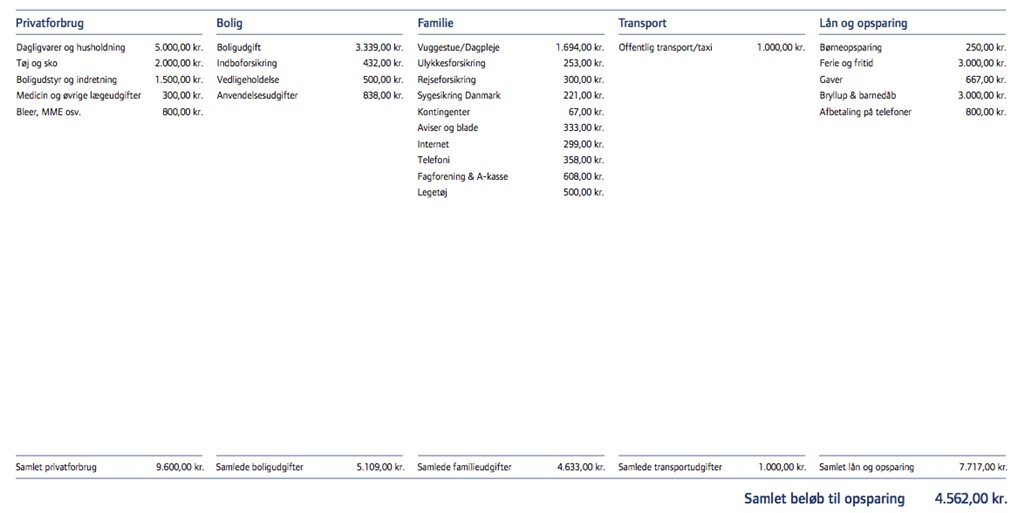Click the Samlede familieudgifter total label
This screenshot has width=1024, height=513.
(464, 467)
